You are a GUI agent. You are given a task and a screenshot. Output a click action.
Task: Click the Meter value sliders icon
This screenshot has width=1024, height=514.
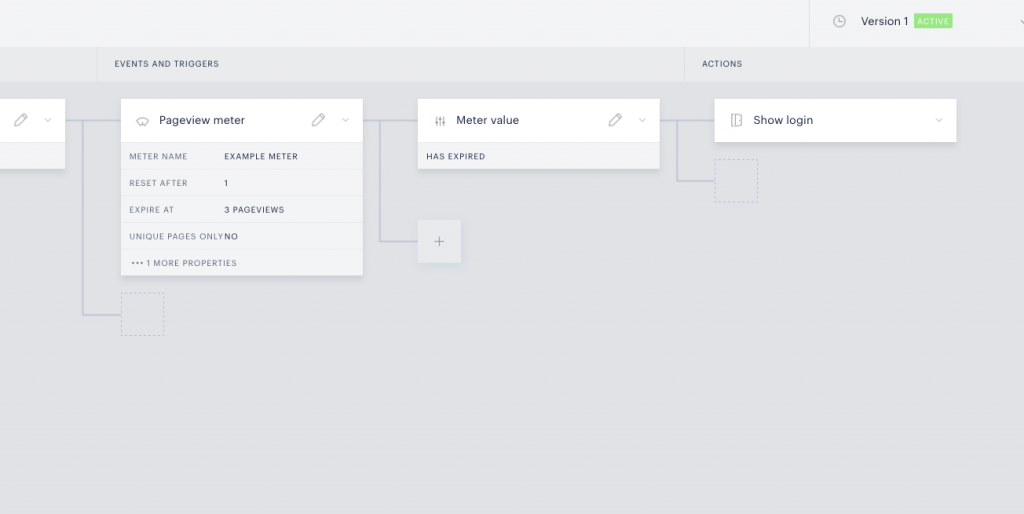[440, 121]
